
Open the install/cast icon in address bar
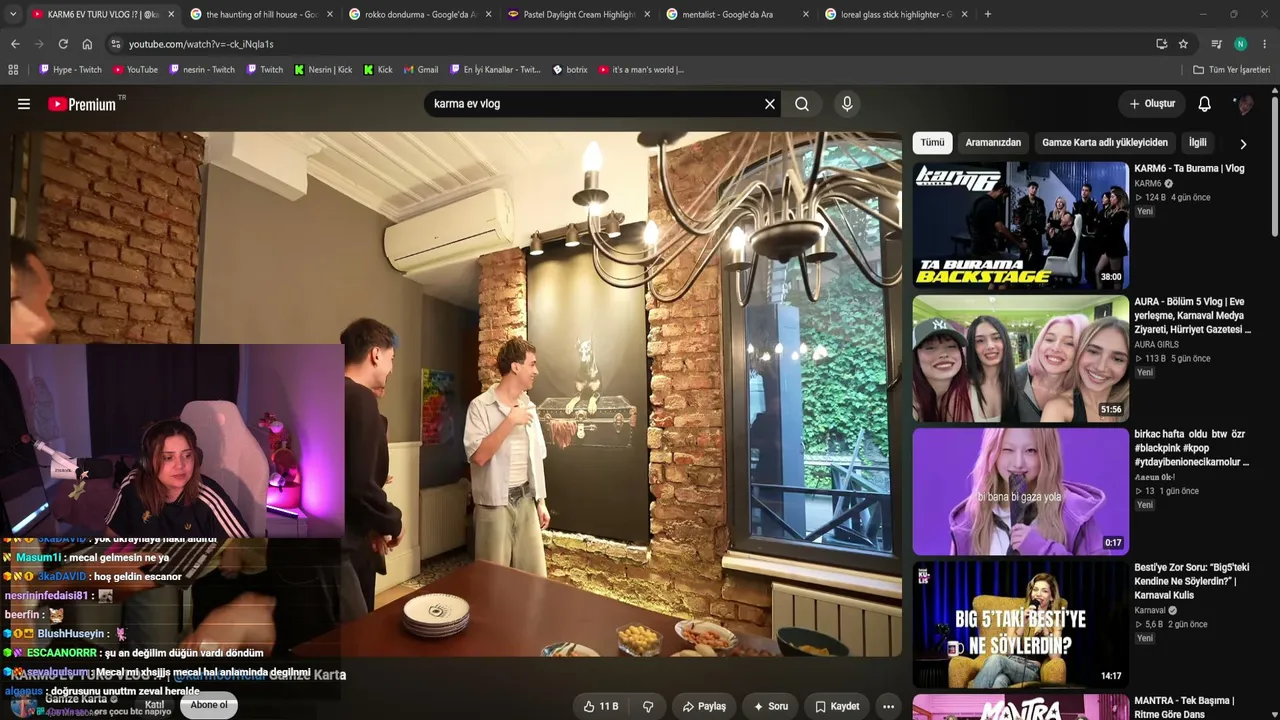click(1161, 44)
